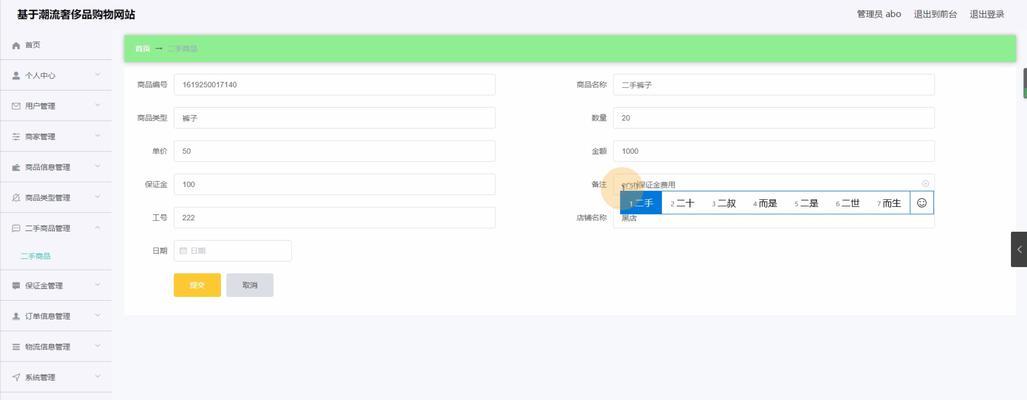The height and width of the screenshot is (400, 1027).
Task: Click 退出登录 link in header
Action: coord(987,14)
